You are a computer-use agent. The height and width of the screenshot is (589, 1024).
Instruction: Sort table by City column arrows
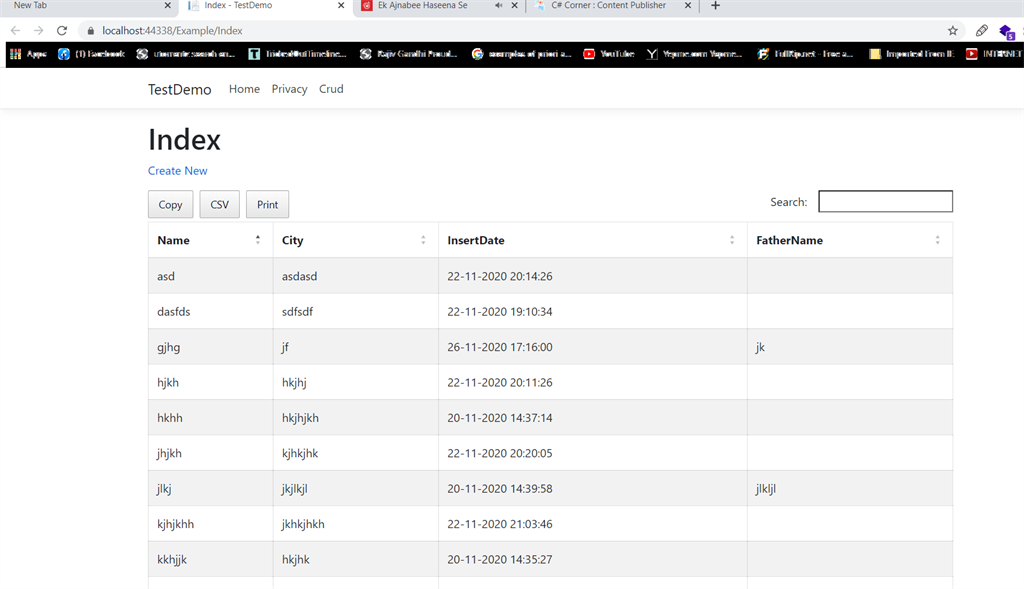423,240
